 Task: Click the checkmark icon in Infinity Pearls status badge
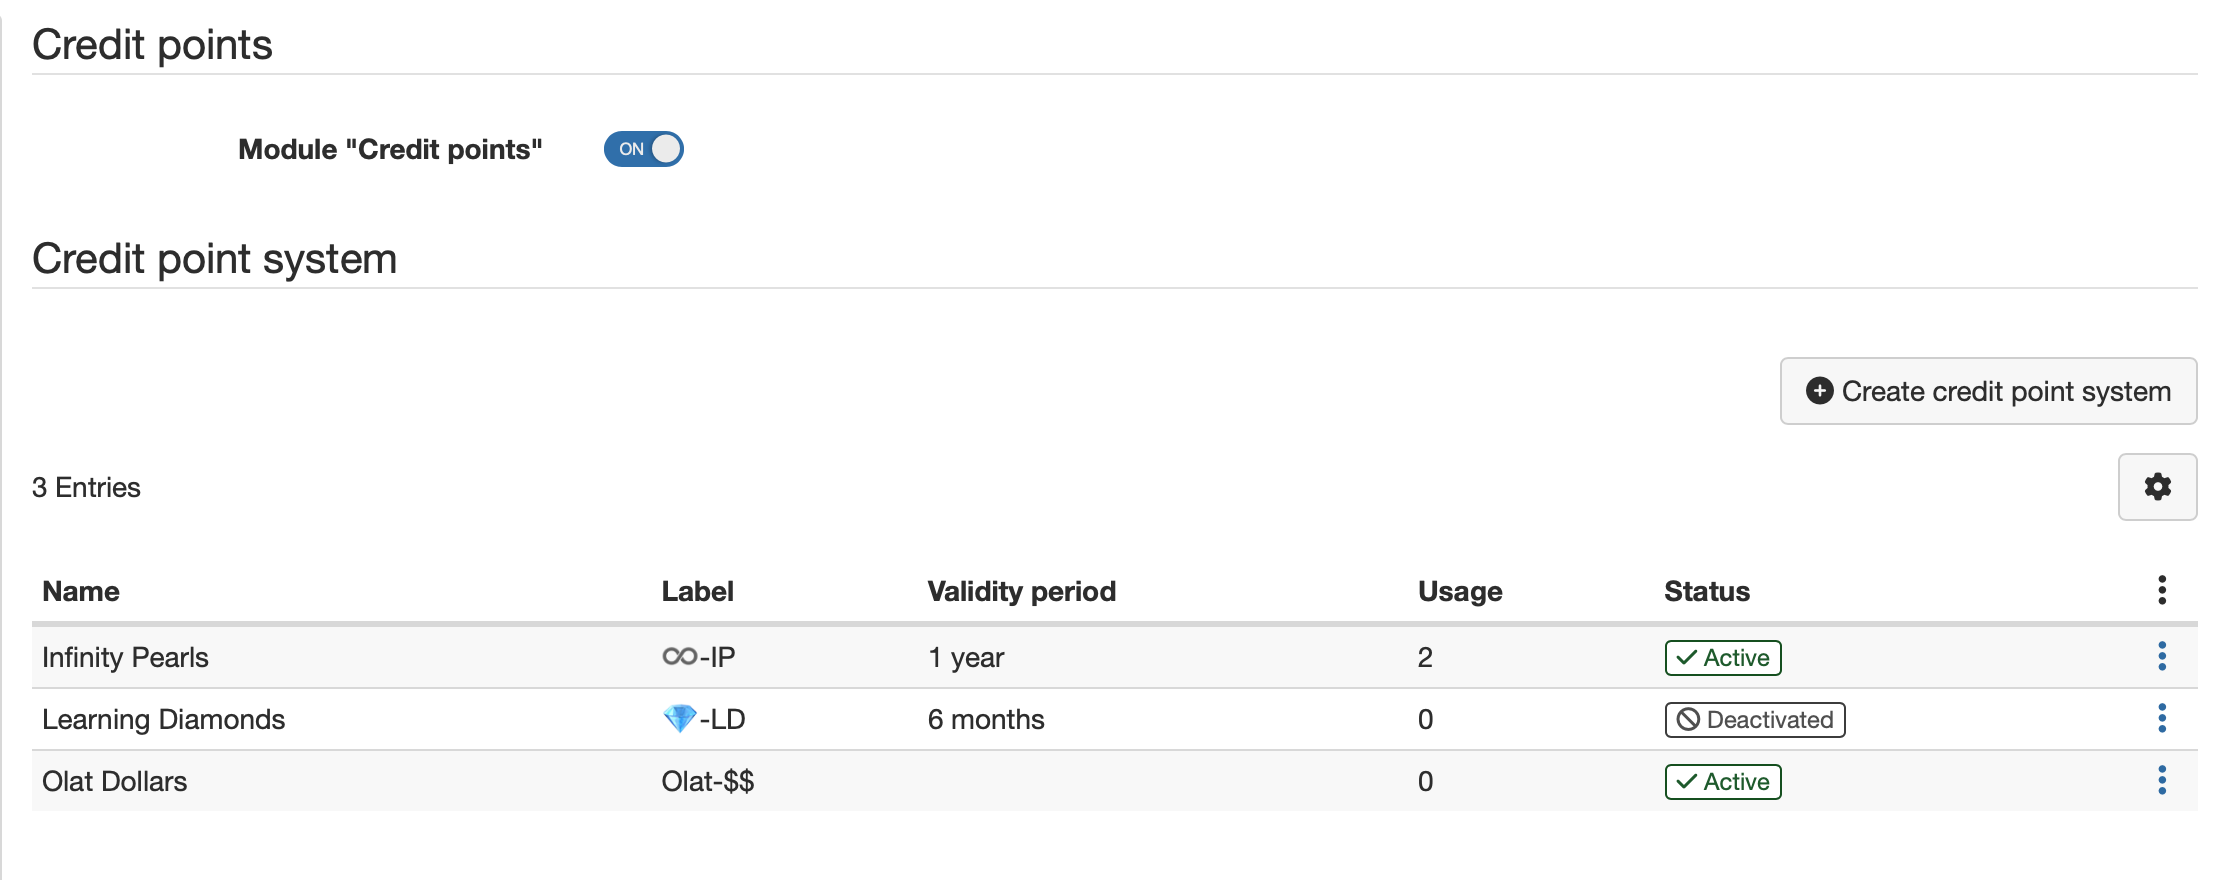[x=1687, y=658]
